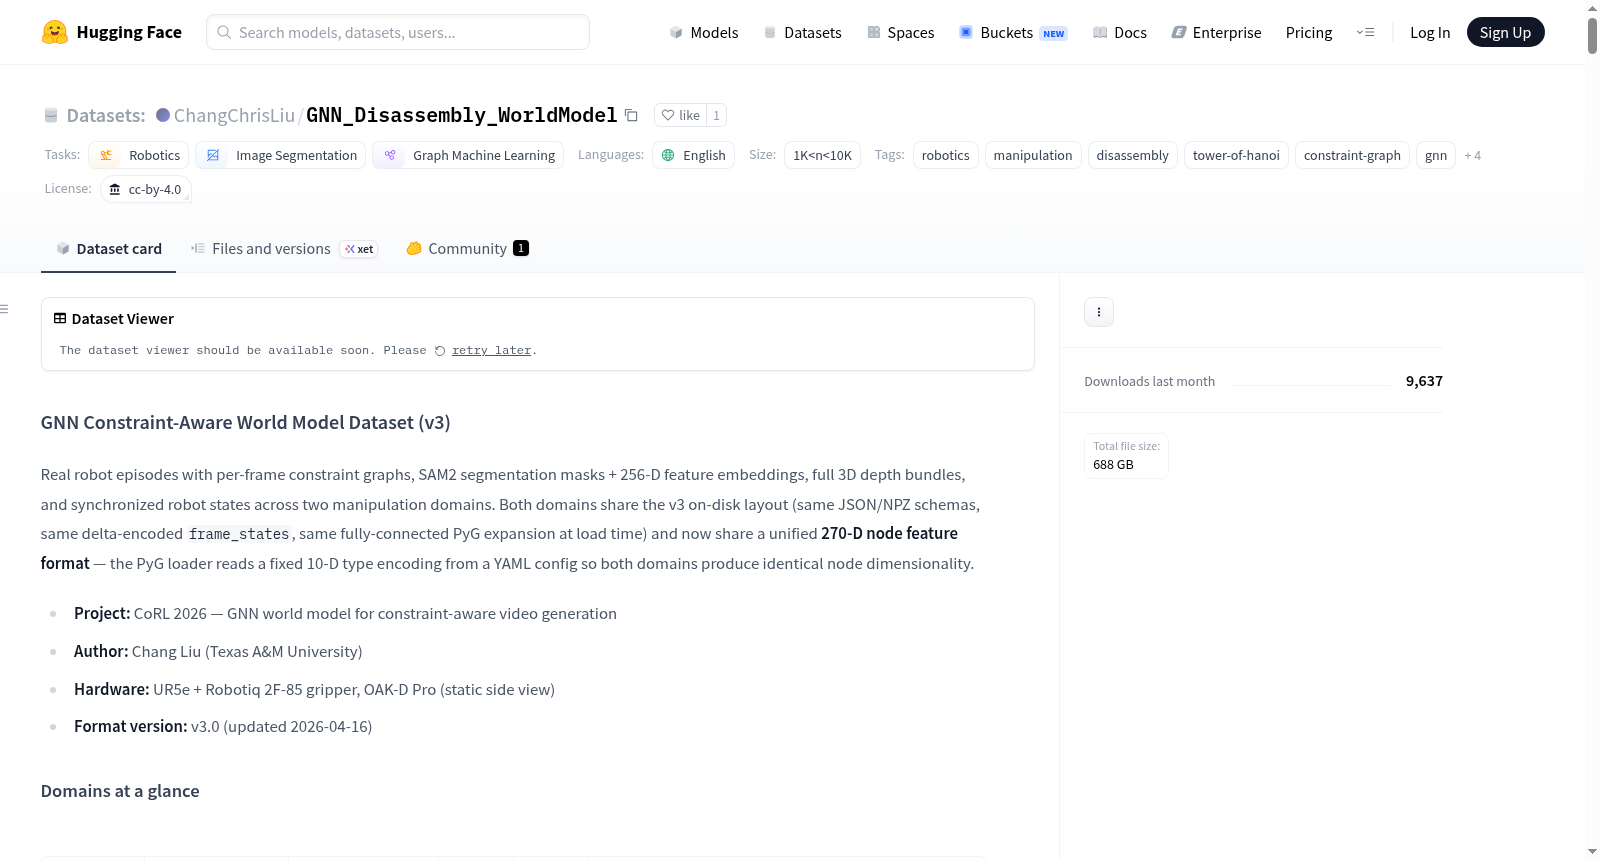Like the dataset with the heart button
The width and height of the screenshot is (1600, 861).
[680, 115]
